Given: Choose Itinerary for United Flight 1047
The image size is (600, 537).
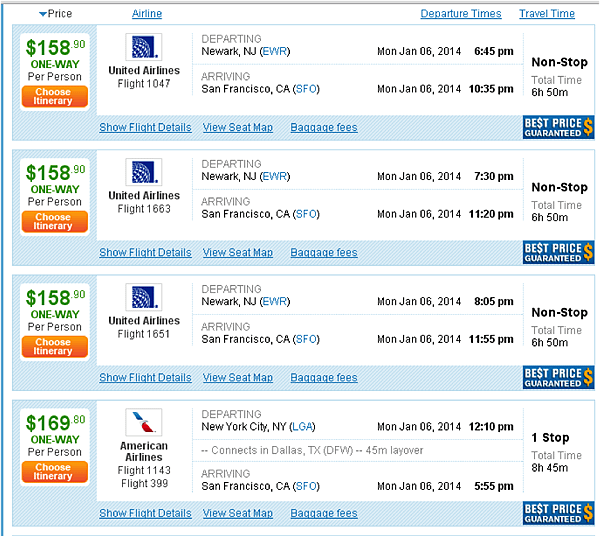Looking at the screenshot, I should coord(55,96).
